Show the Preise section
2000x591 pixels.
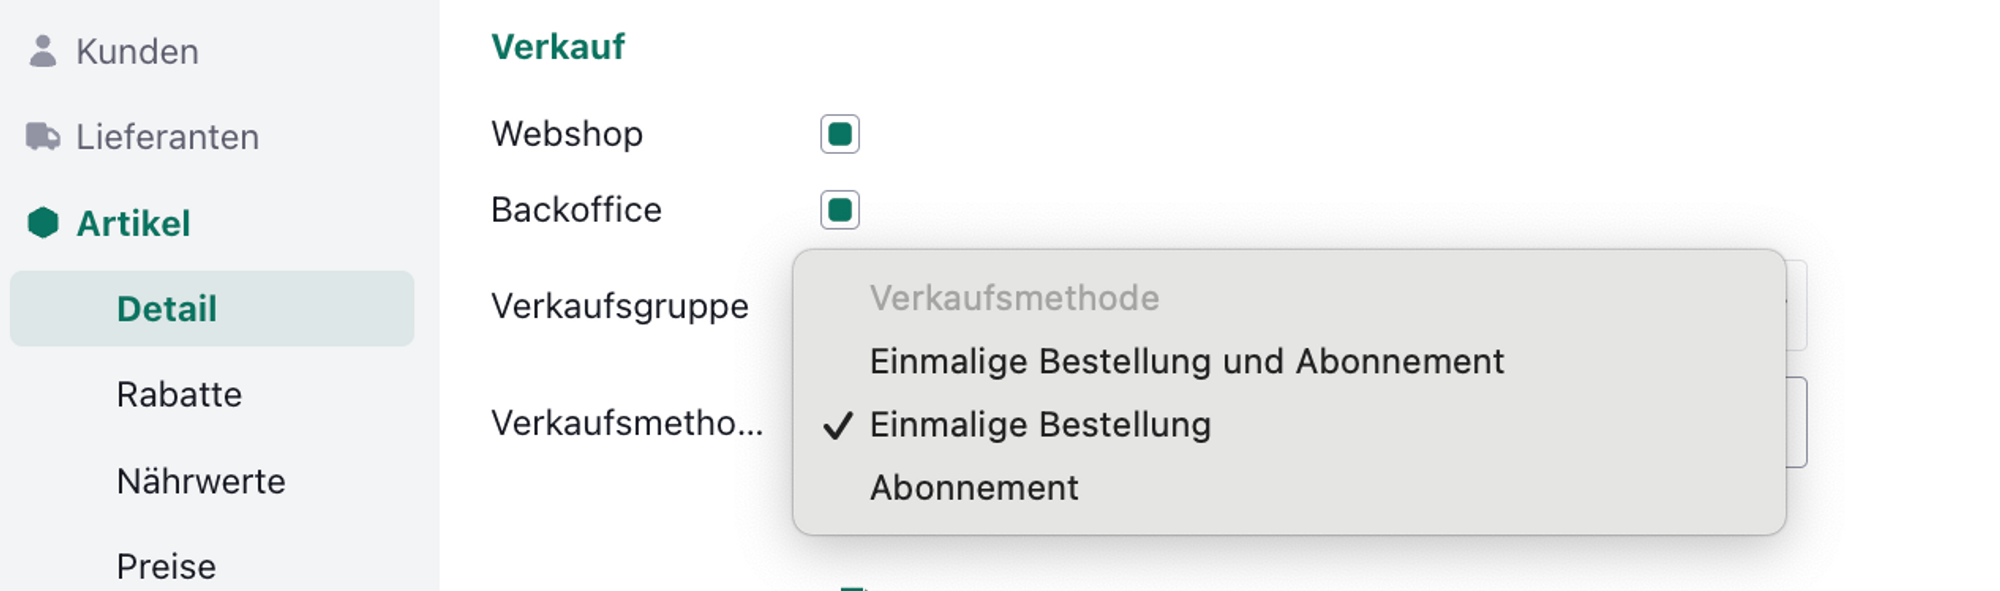166,566
